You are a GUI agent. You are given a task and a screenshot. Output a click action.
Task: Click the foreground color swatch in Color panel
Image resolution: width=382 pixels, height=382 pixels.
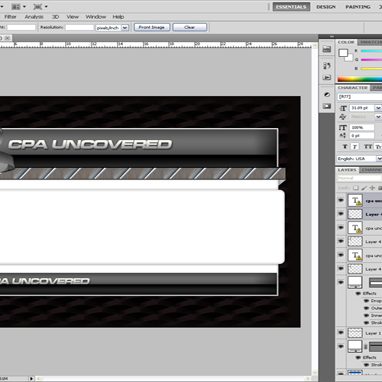pos(343,53)
